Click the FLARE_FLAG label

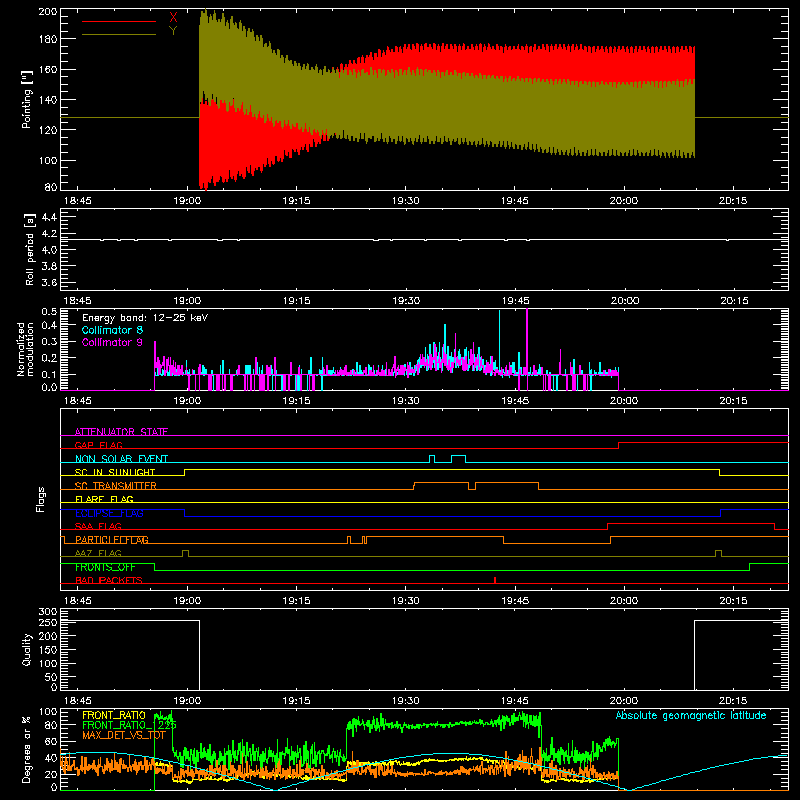click(x=104, y=499)
